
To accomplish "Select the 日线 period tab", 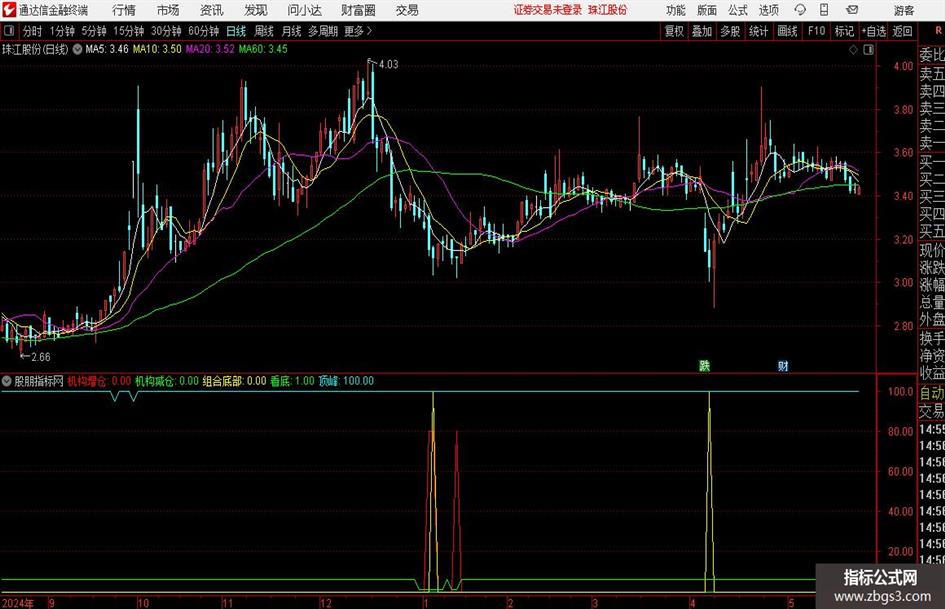I will point(236,31).
